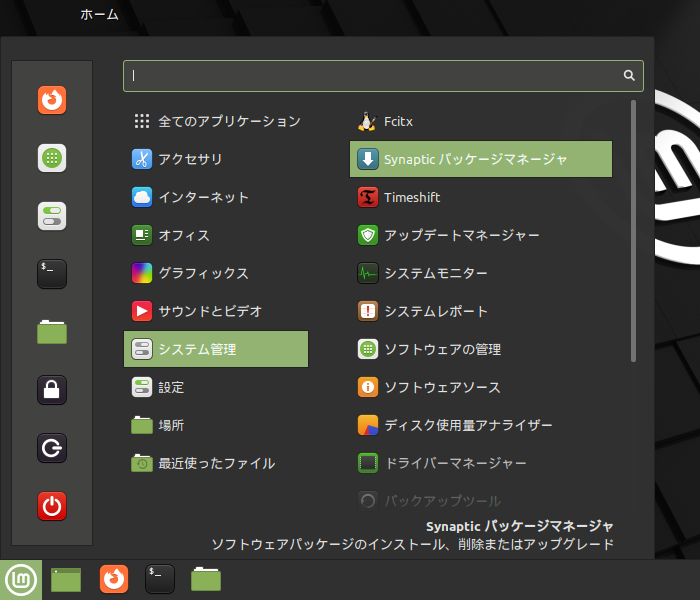Viewport: 700px width, 600px height.
Task: Open ディスク使用量アナライザー
Action: [481, 425]
